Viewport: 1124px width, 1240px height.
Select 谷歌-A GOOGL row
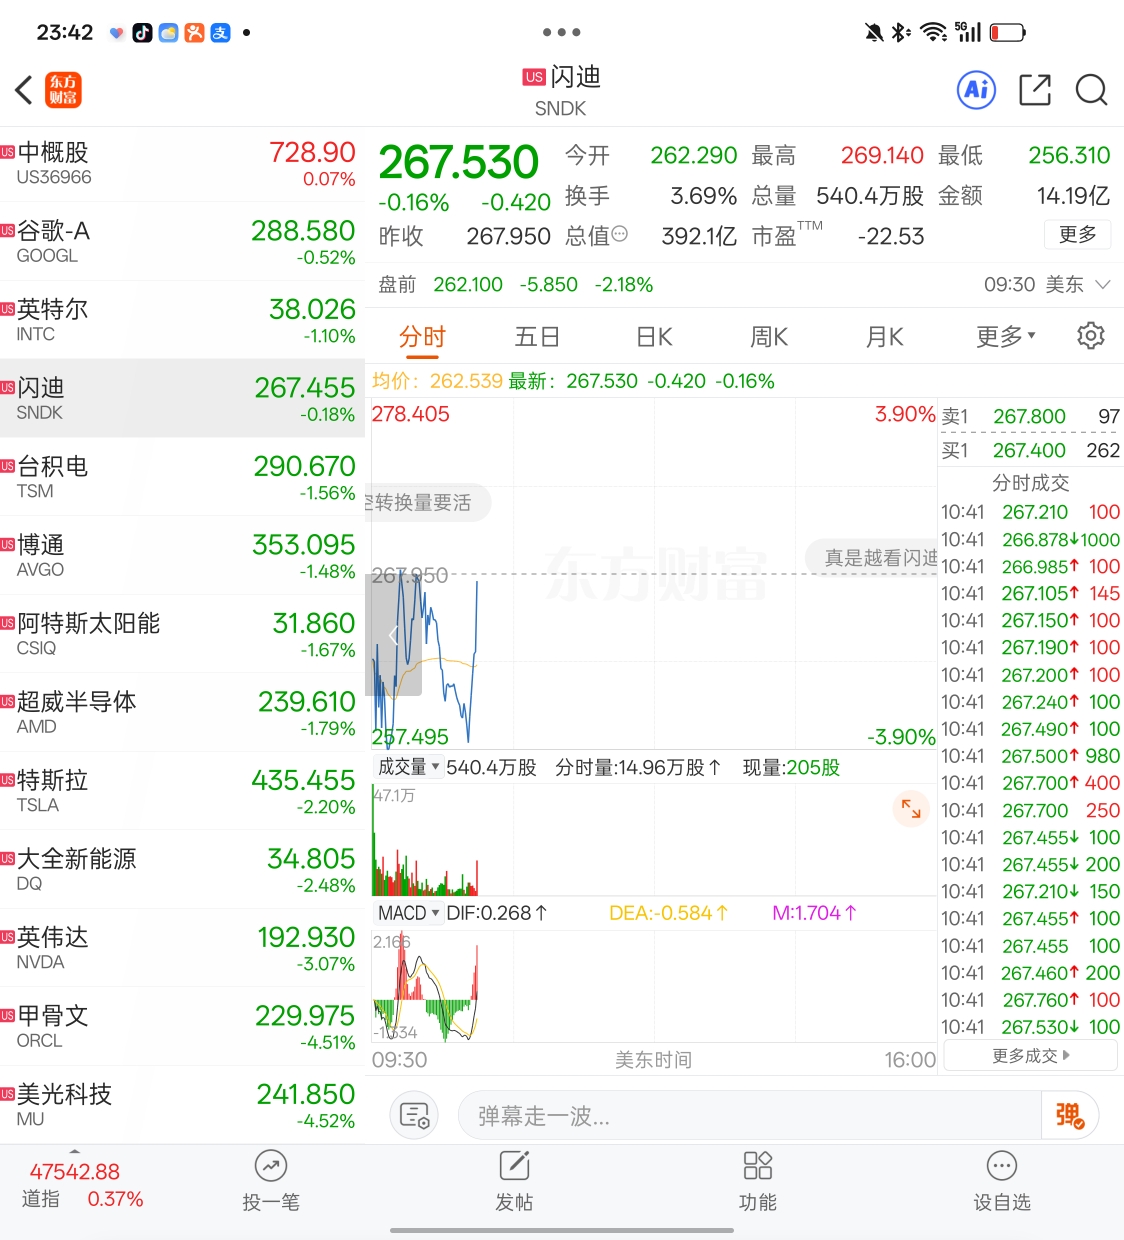(182, 242)
